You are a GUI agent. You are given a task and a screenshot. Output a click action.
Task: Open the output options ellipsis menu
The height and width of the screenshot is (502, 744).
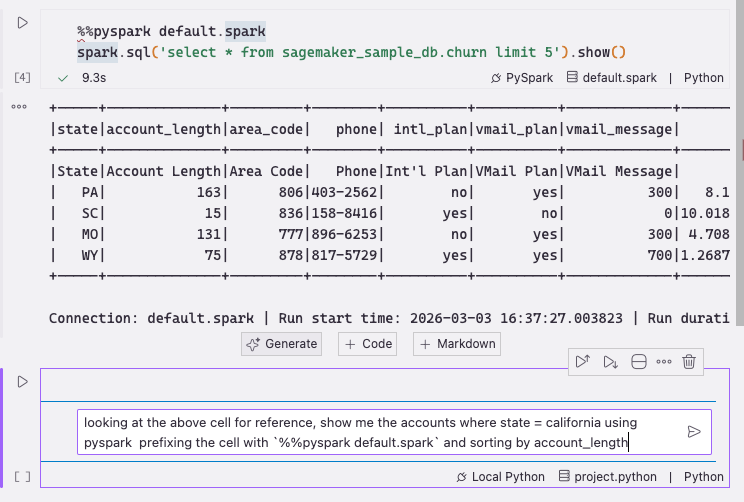(x=19, y=107)
